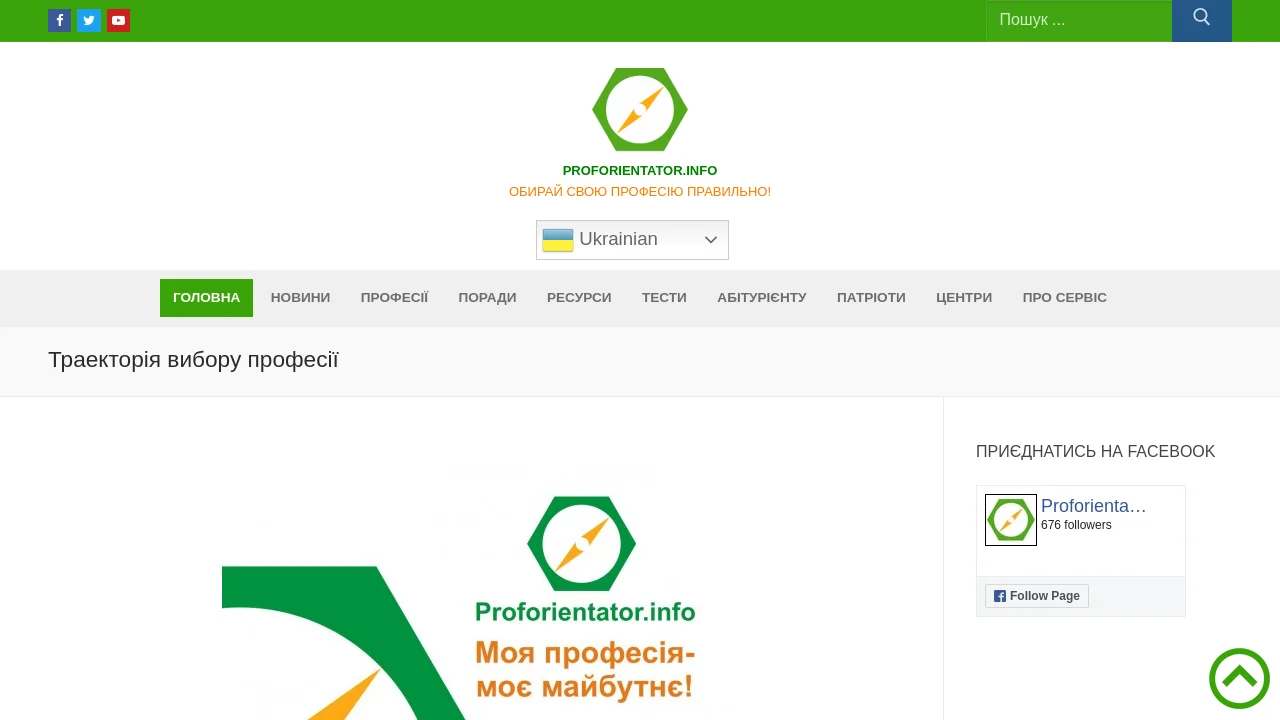1280x720 pixels.
Task: Open the Proforienta… Facebook page link
Action: pyautogui.click(x=1093, y=506)
